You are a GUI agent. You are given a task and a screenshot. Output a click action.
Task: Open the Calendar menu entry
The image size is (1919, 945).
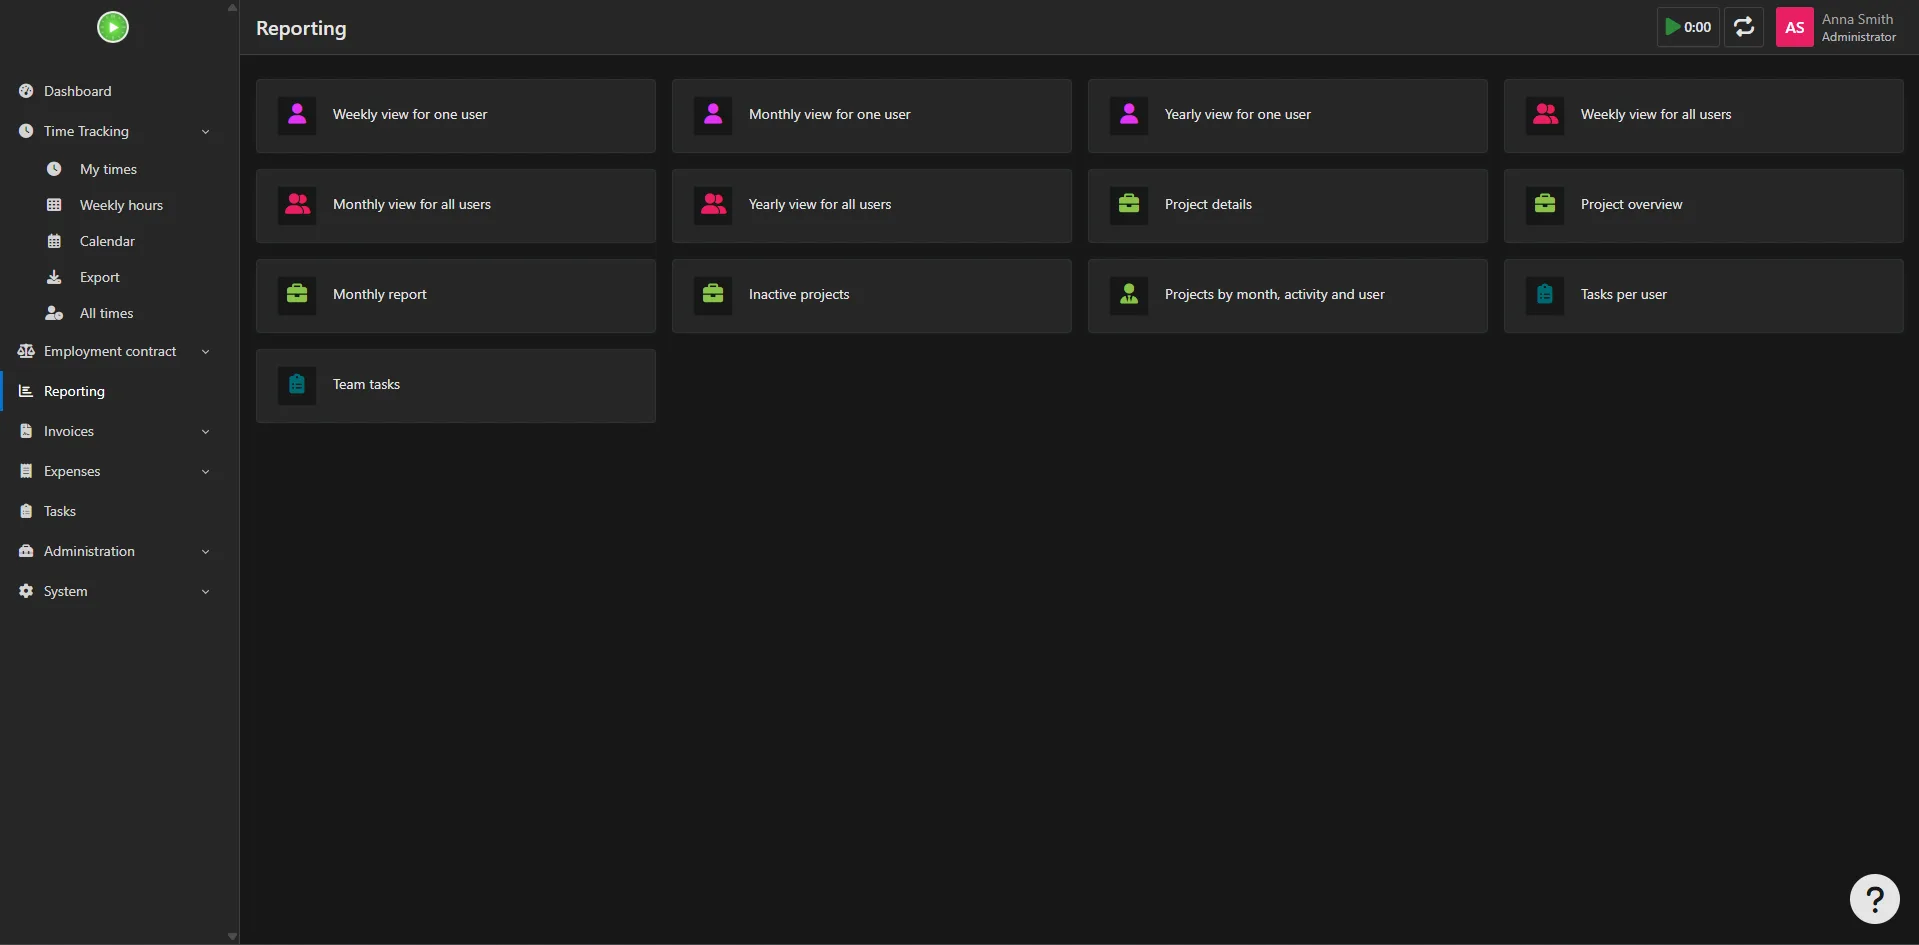[x=112, y=241]
